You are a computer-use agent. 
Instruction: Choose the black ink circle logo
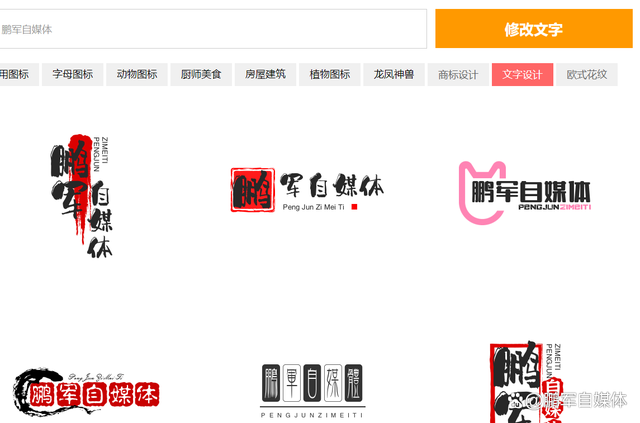pos(85,390)
